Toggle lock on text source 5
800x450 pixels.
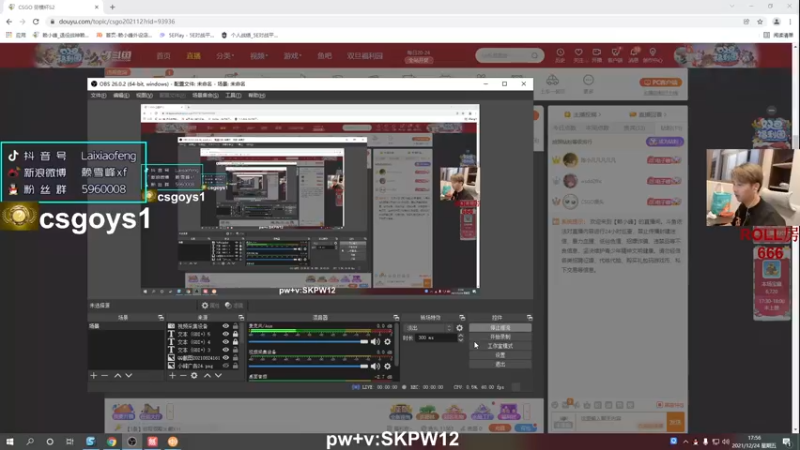coord(235,334)
